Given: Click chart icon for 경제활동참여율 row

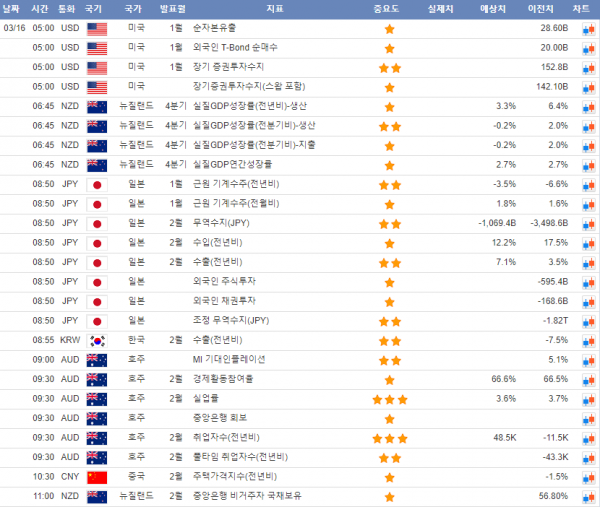Looking at the screenshot, I should point(587,380).
